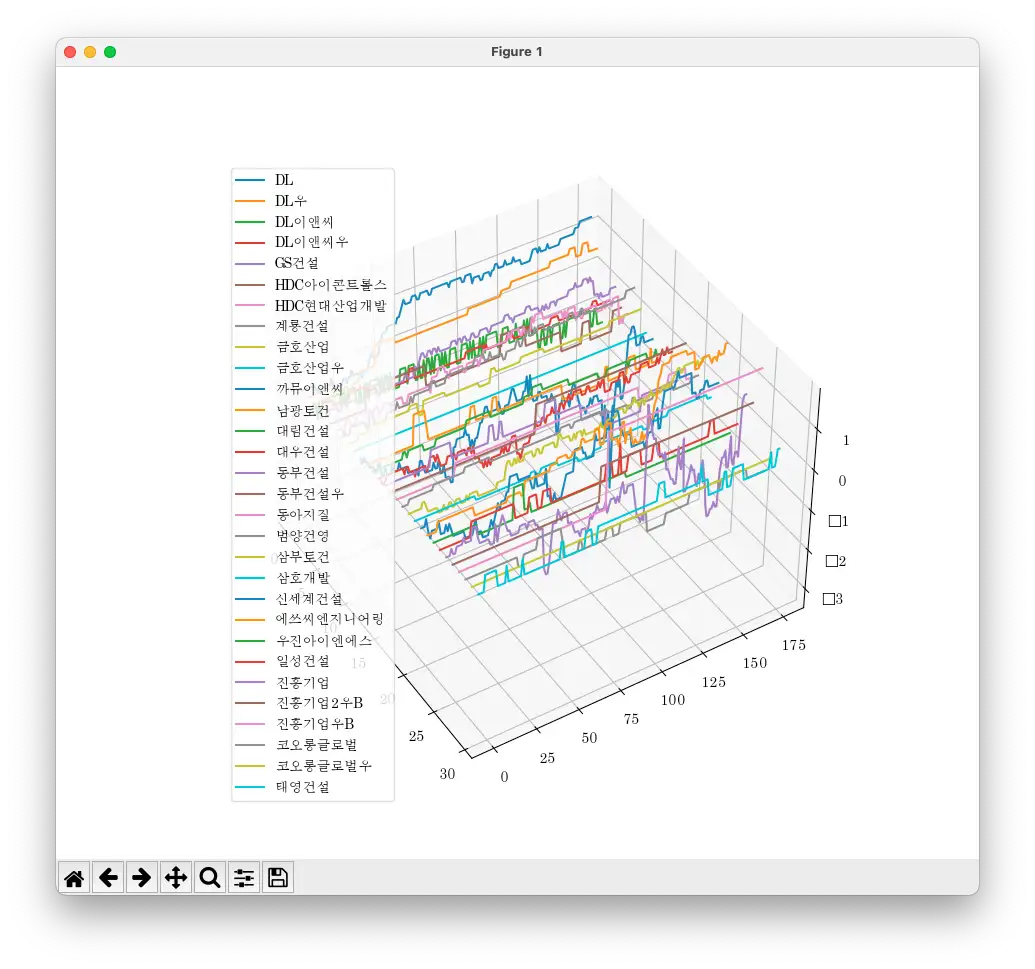Click axis tick label '75'

click(631, 719)
